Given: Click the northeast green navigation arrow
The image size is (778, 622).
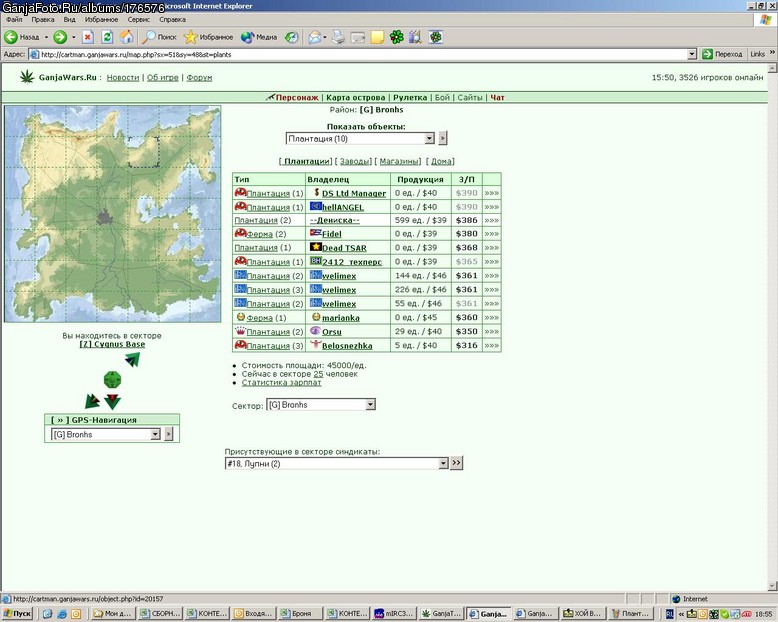Looking at the screenshot, I should coord(132,359).
